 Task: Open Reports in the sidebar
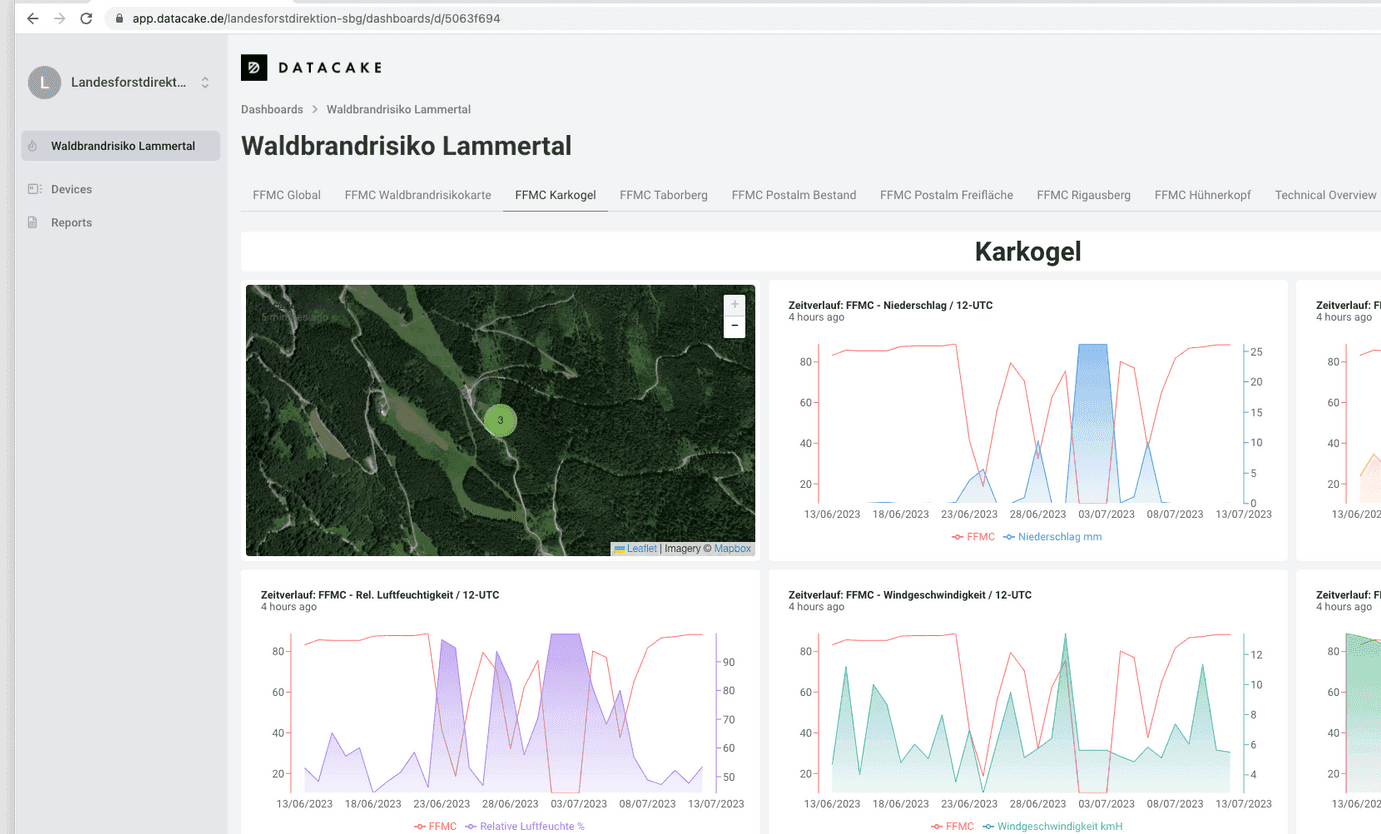tap(71, 222)
